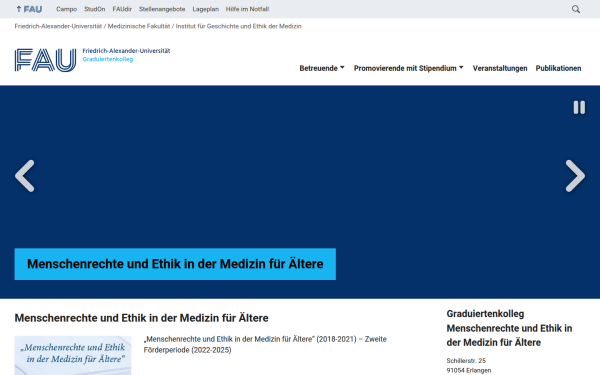Viewport: 600px width, 375px height.
Task: Click the Schillerstr. 25 address text
Action: pyautogui.click(x=466, y=360)
